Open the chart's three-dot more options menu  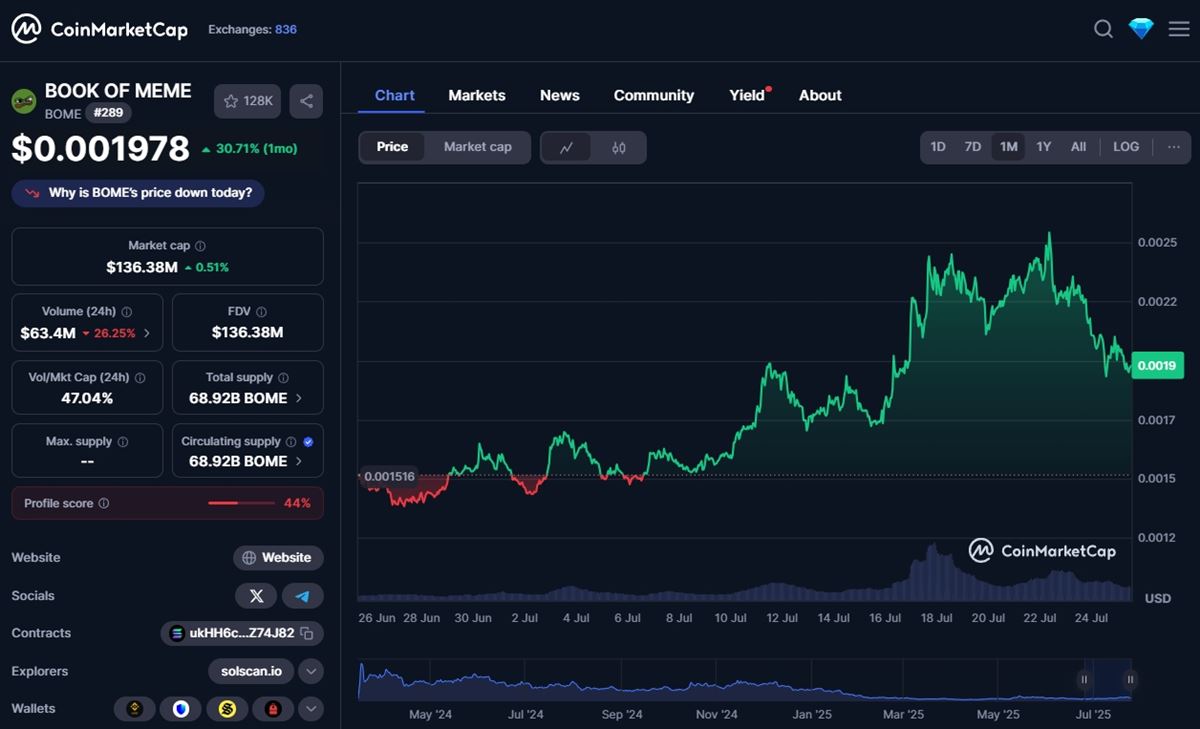coord(1173,147)
